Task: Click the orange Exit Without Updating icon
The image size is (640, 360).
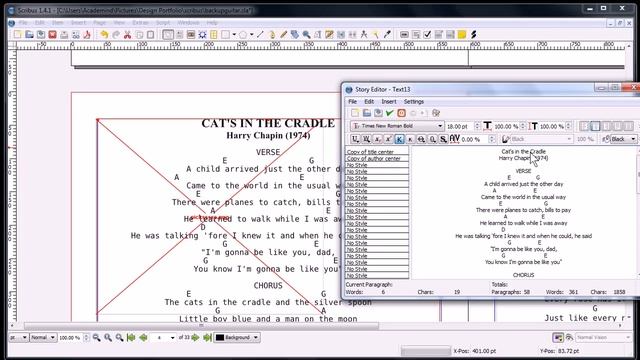Action: 401,113
